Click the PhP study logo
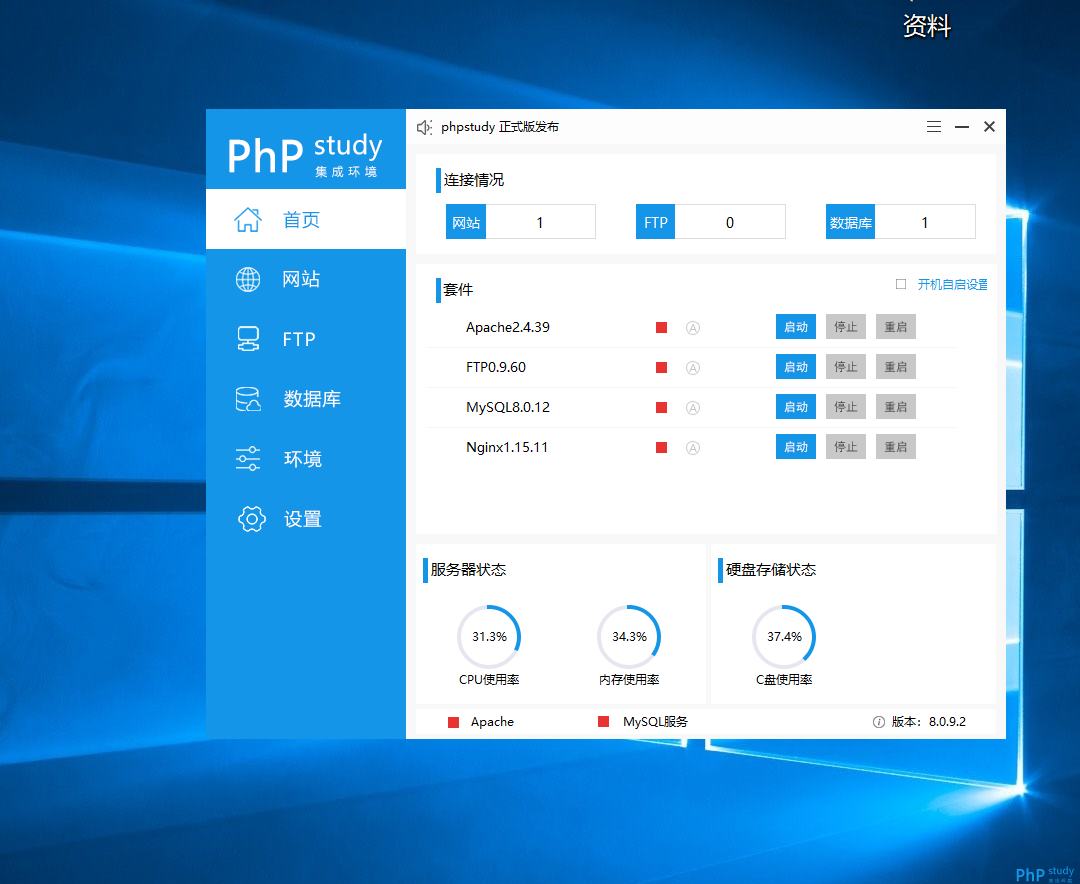The image size is (1080, 884). coord(305,154)
